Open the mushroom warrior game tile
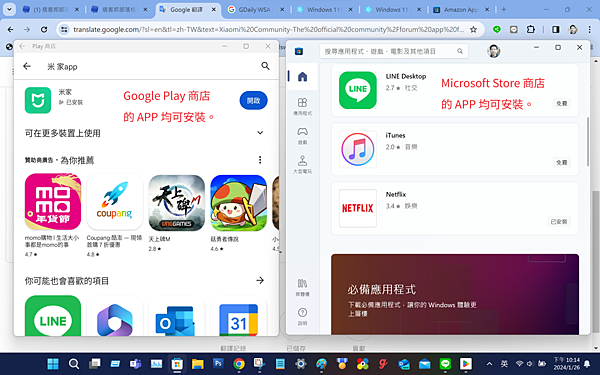 238,202
